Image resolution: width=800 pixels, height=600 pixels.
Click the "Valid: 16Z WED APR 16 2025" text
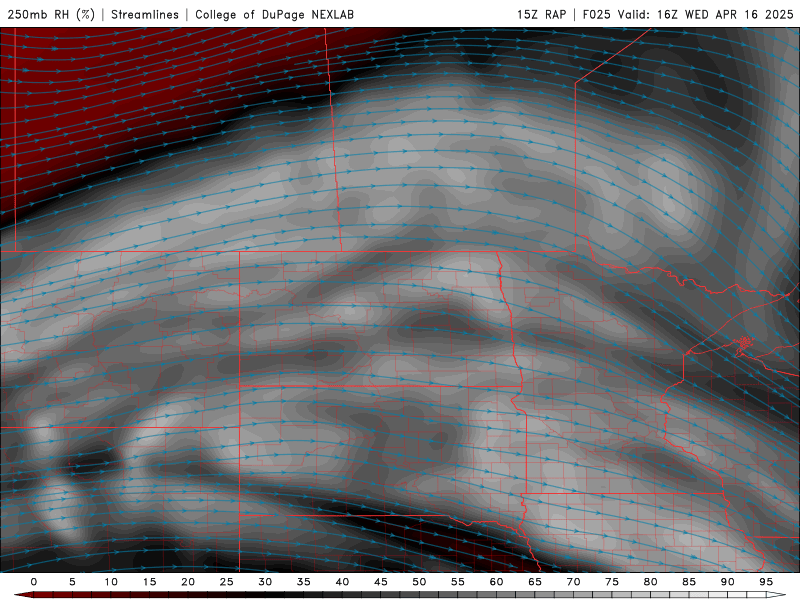(706, 14)
